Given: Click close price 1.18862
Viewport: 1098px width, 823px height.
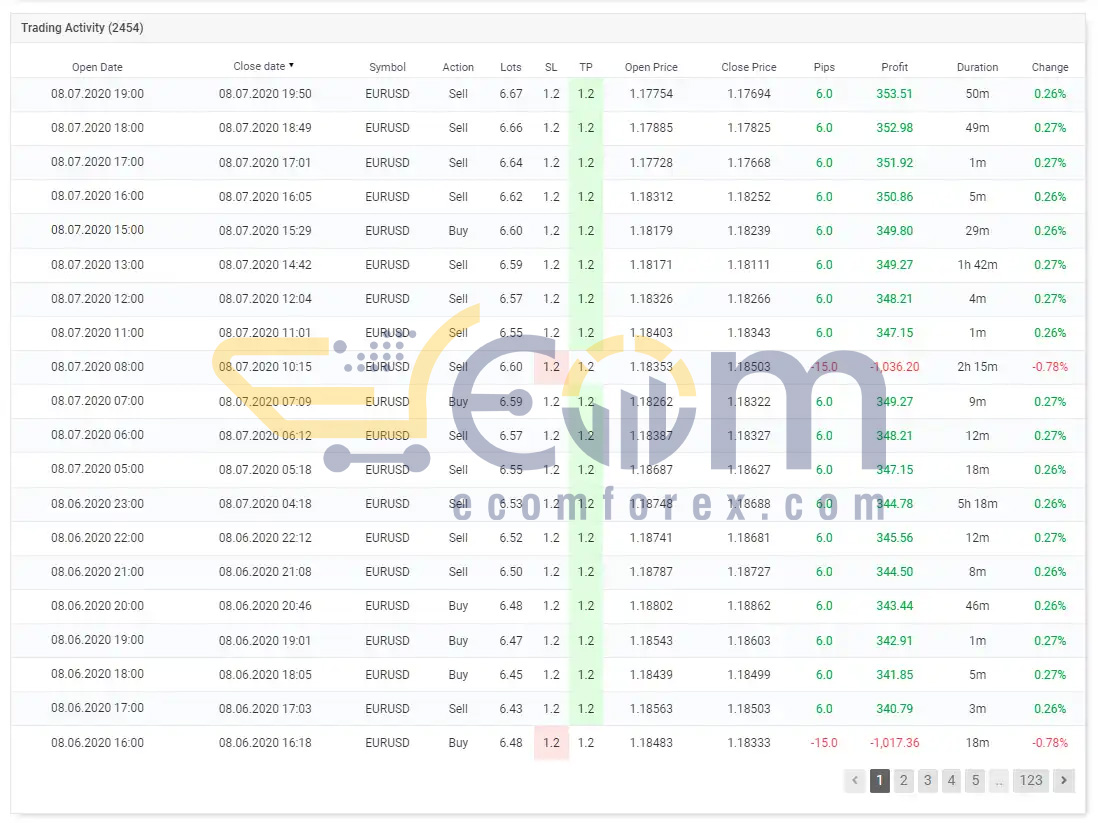Looking at the screenshot, I should pos(749,606).
